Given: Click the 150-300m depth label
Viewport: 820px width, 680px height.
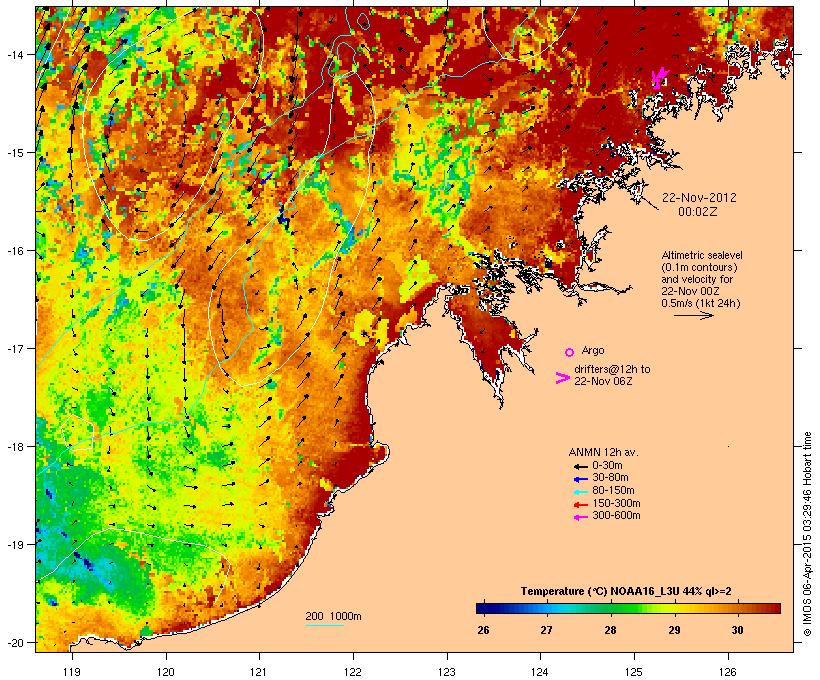Looking at the screenshot, I should point(616,504).
